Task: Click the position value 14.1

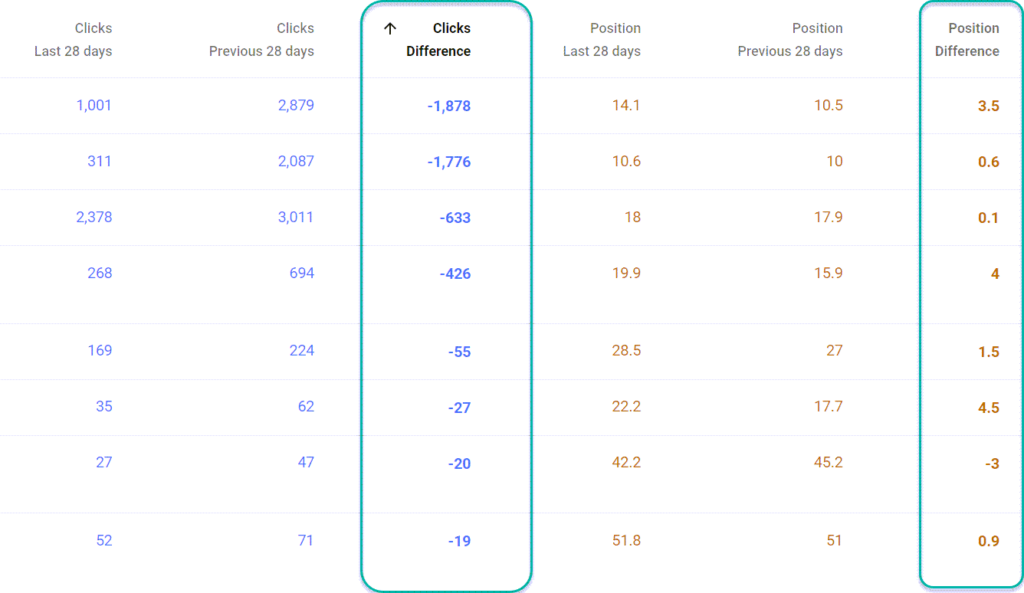Action: click(626, 105)
